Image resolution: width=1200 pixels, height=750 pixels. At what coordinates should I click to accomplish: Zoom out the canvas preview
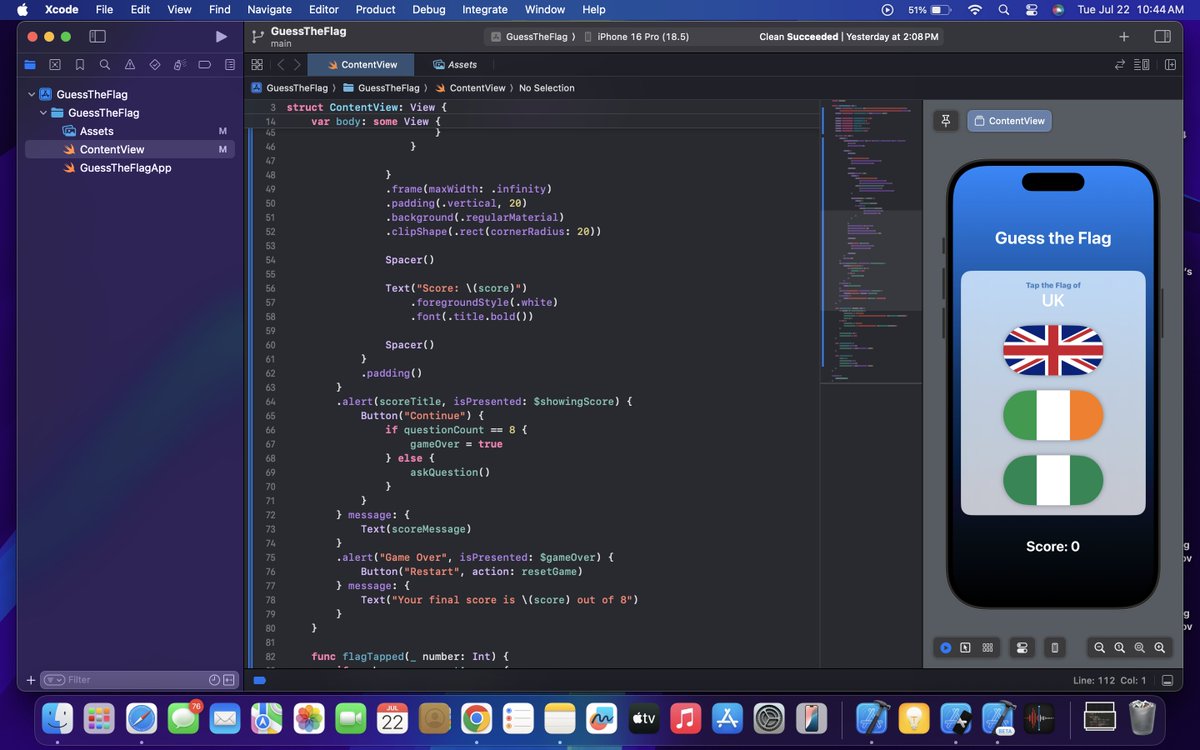click(1099, 648)
